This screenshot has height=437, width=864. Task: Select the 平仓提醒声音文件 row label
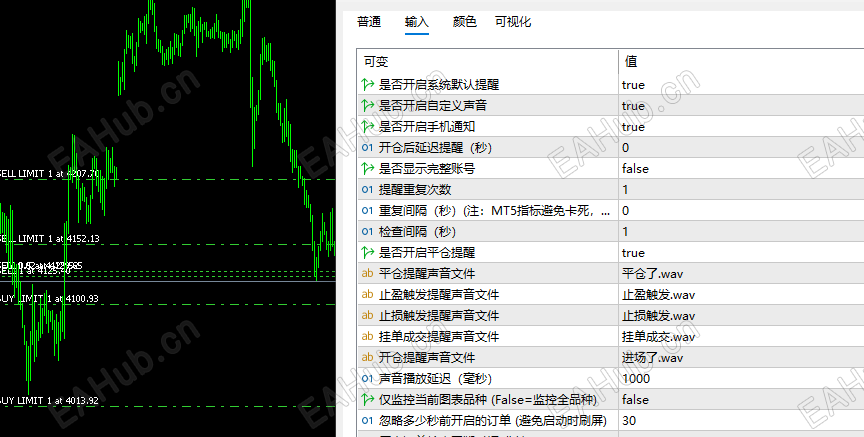(426, 274)
